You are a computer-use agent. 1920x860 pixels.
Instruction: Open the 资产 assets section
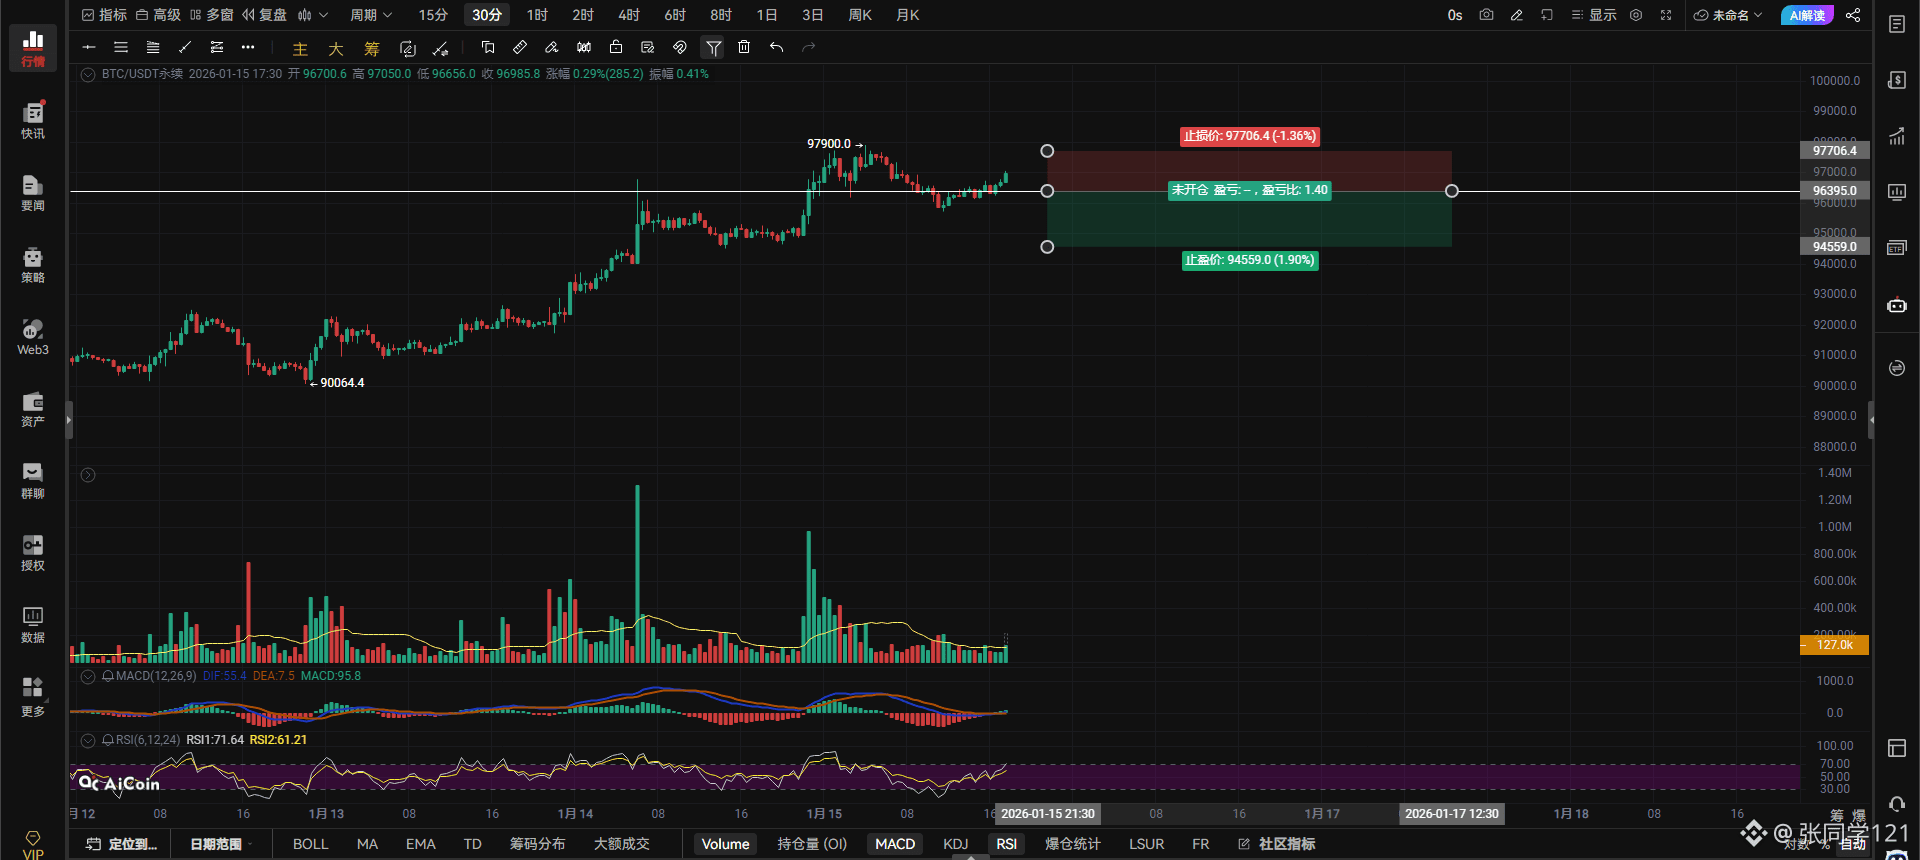tap(33, 408)
